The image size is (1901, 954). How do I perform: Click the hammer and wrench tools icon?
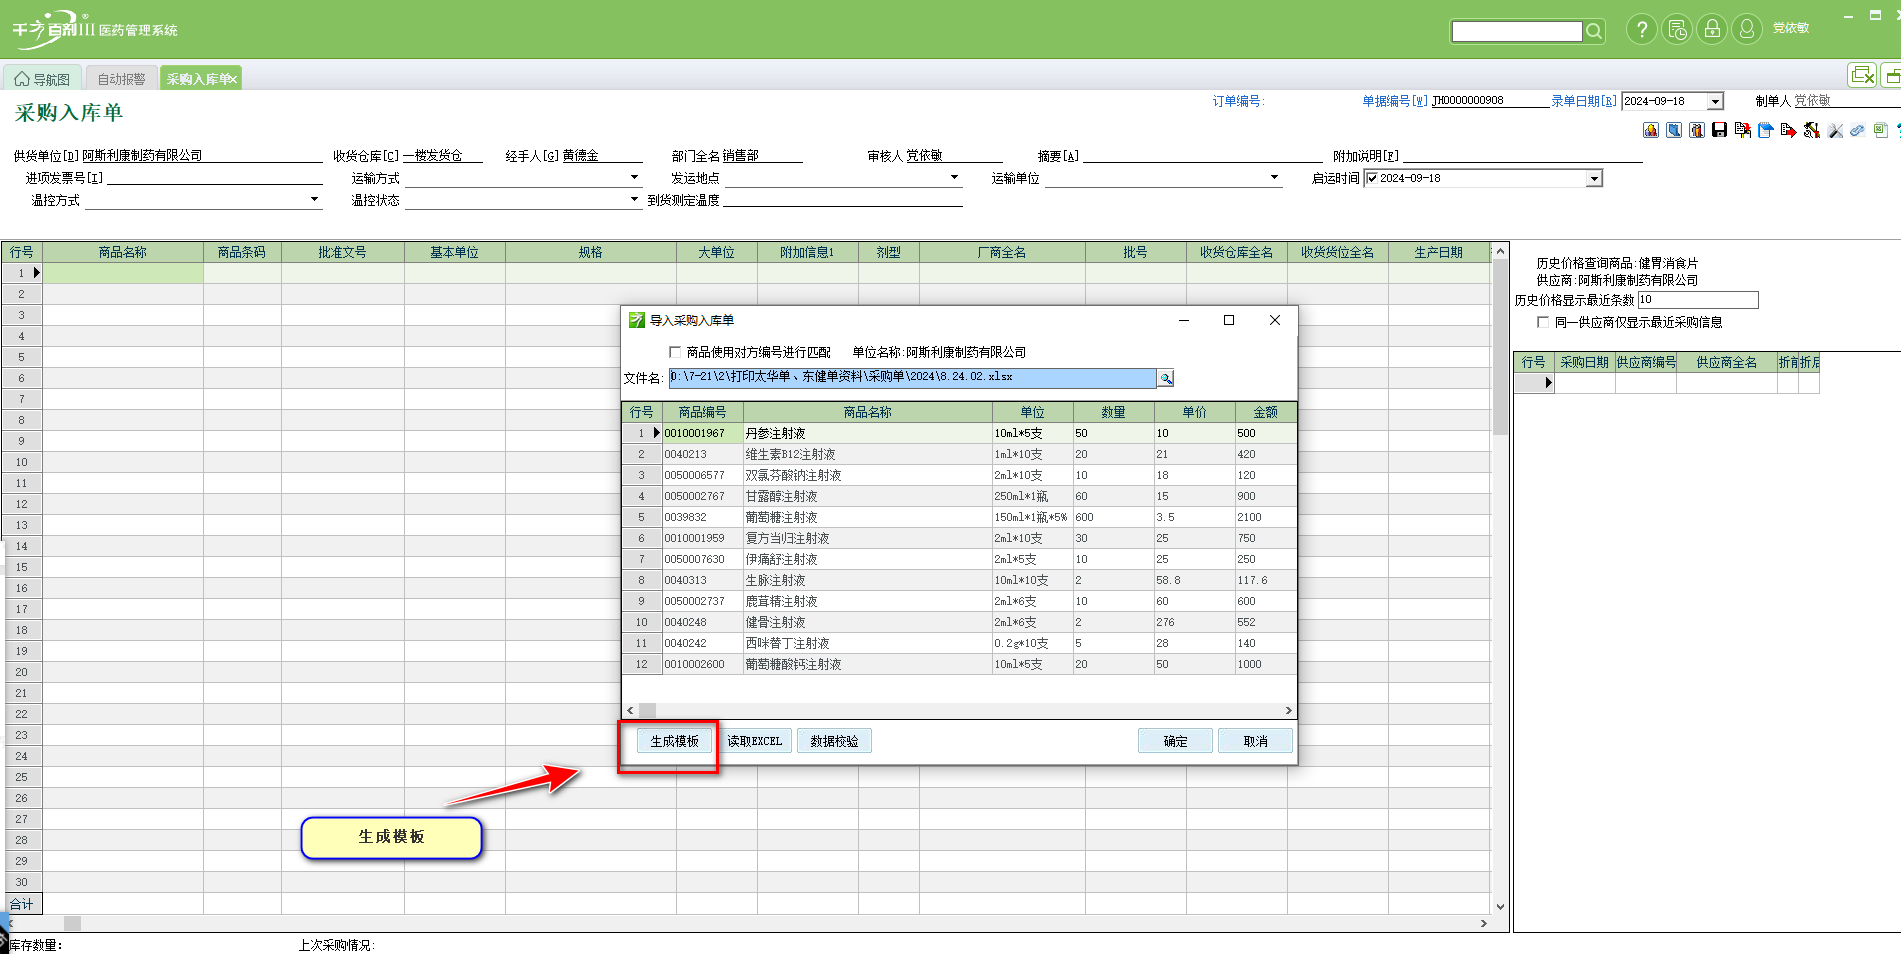click(x=1811, y=130)
